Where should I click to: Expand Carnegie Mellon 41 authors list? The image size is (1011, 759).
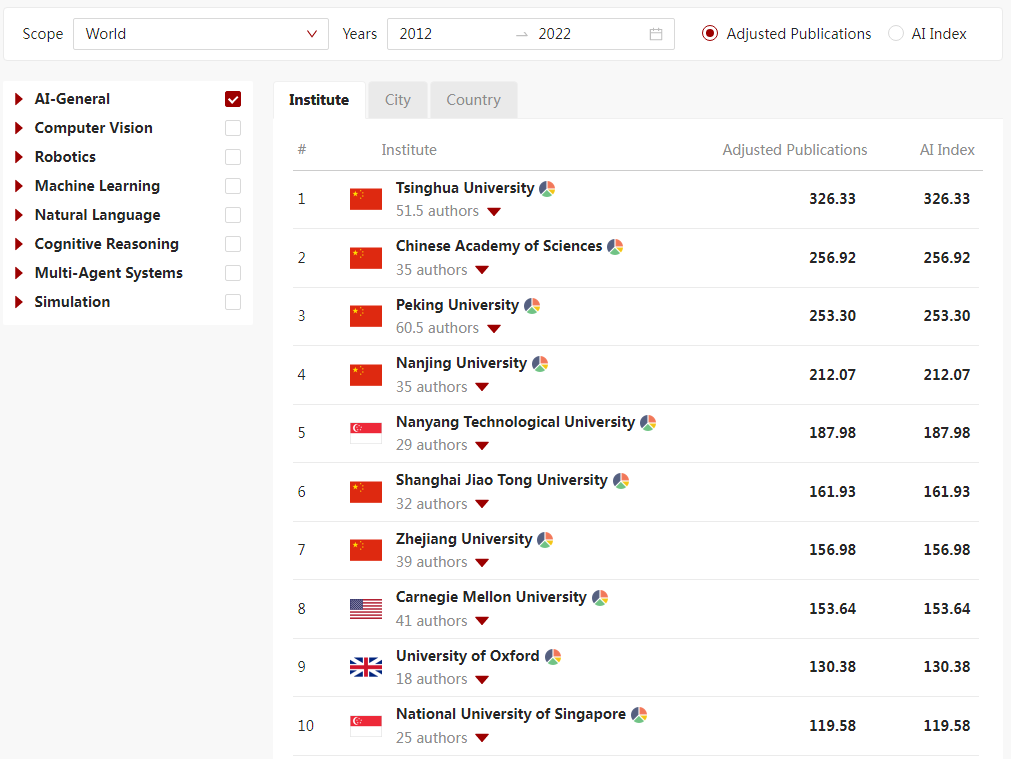[482, 622]
